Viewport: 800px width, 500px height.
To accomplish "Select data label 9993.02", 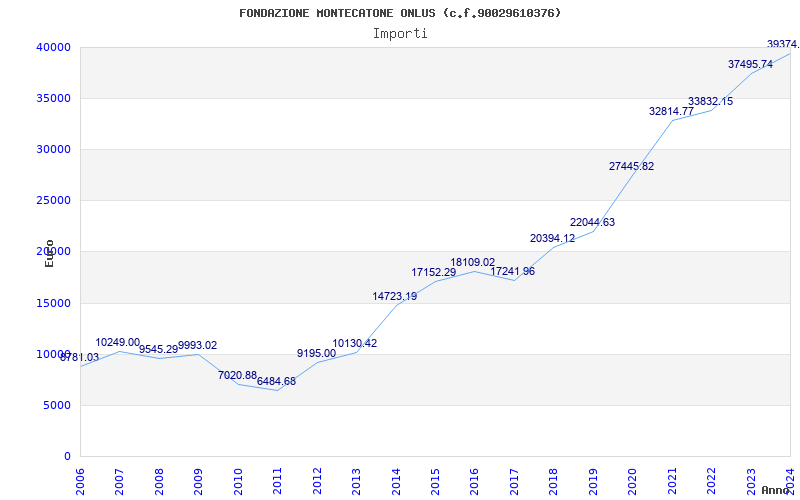I will coord(197,345).
